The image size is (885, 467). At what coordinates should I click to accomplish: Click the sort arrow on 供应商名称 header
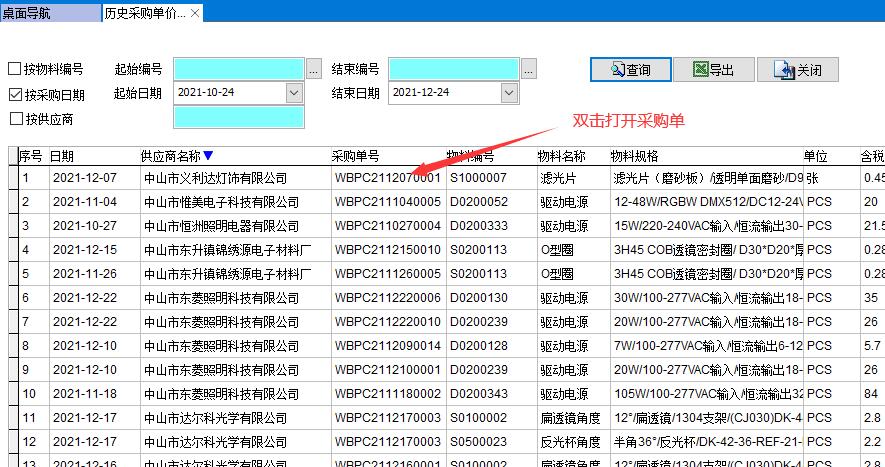coord(208,156)
